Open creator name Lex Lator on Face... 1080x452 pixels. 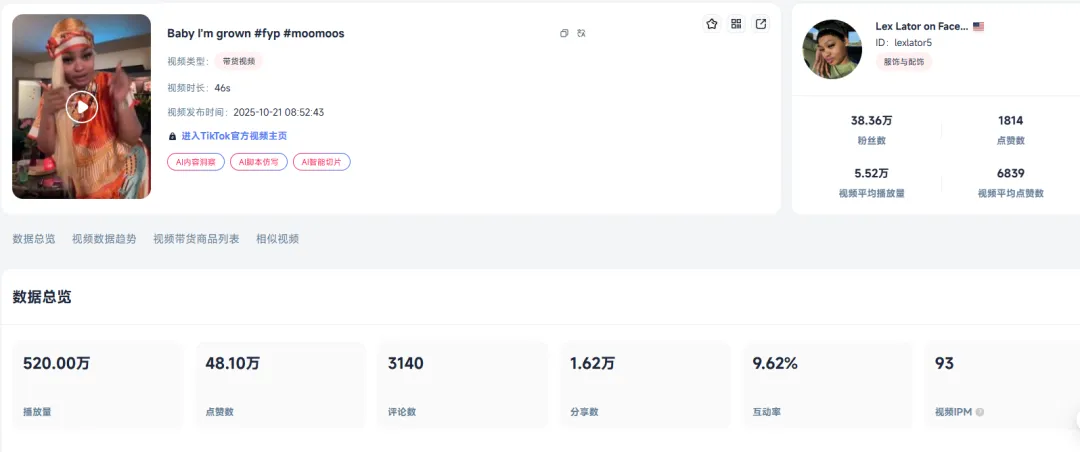click(921, 27)
